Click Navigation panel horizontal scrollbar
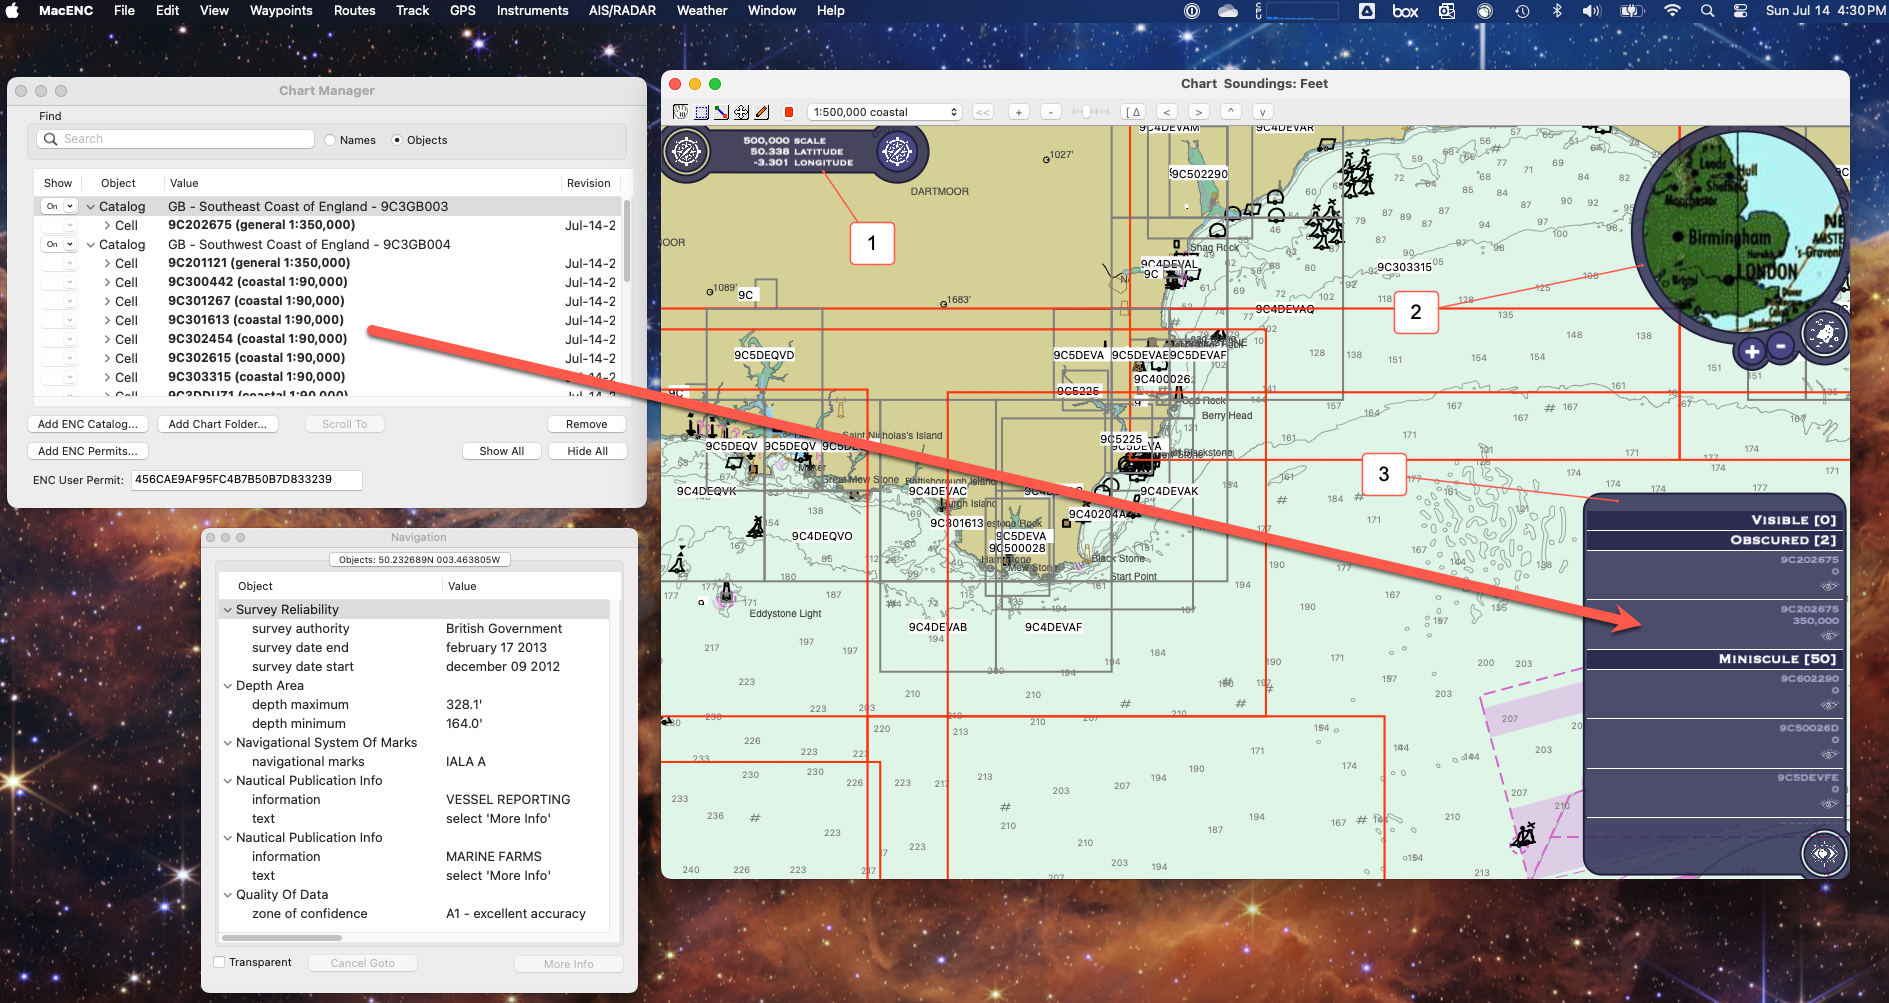This screenshot has width=1889, height=1003. pyautogui.click(x=282, y=938)
